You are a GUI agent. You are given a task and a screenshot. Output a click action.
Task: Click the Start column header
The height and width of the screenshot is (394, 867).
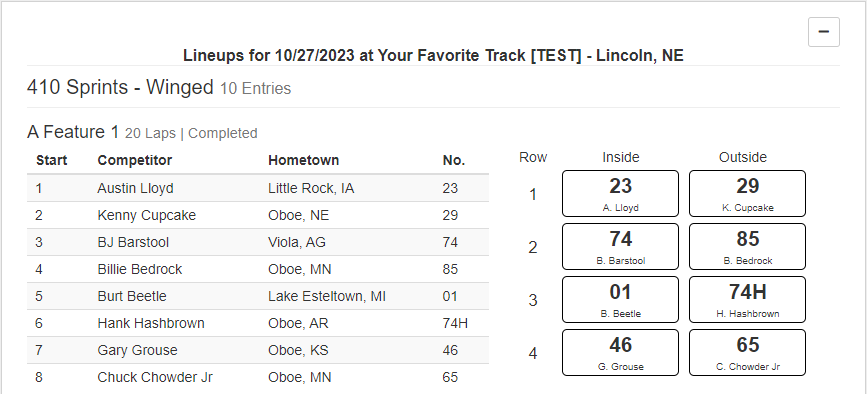coord(51,160)
